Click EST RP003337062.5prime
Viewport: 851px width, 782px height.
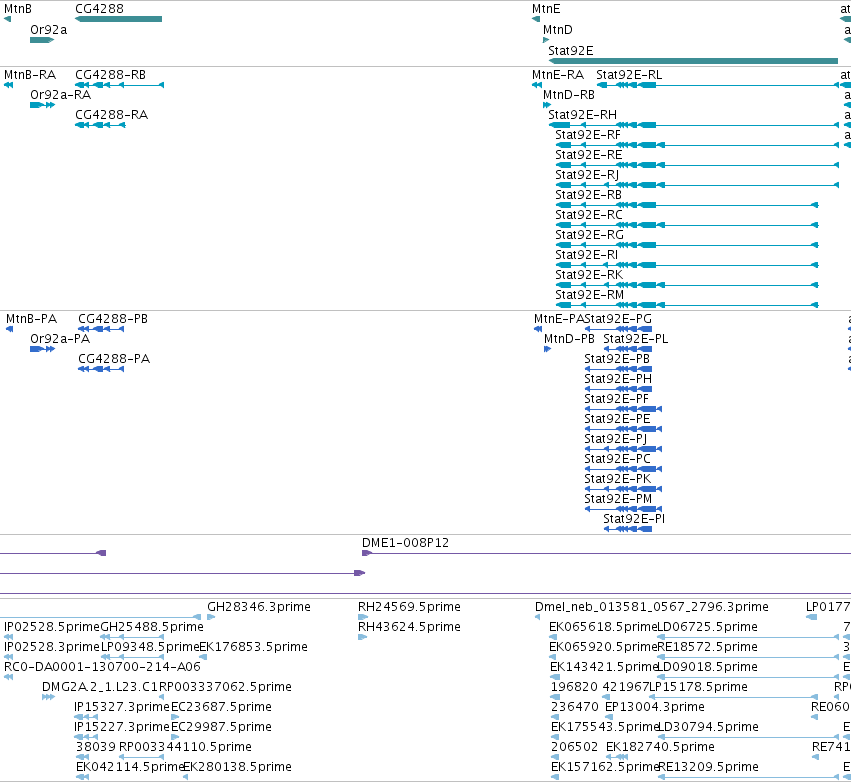225,688
